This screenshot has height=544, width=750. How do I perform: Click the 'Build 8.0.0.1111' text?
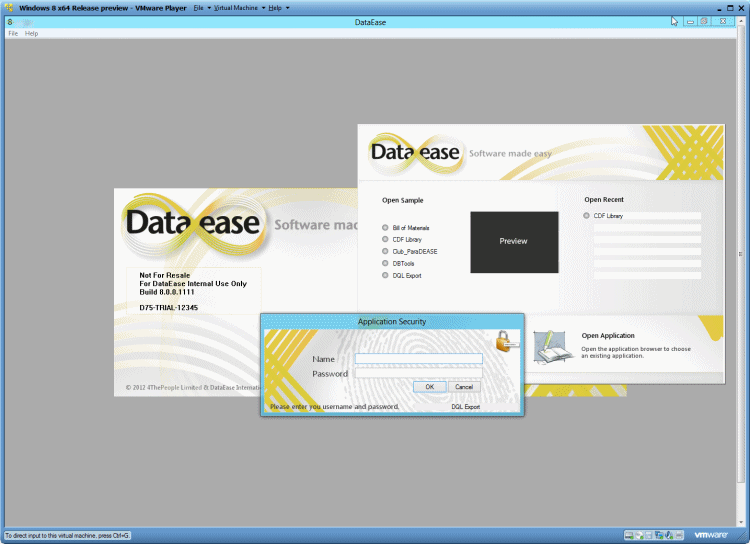tap(167, 292)
